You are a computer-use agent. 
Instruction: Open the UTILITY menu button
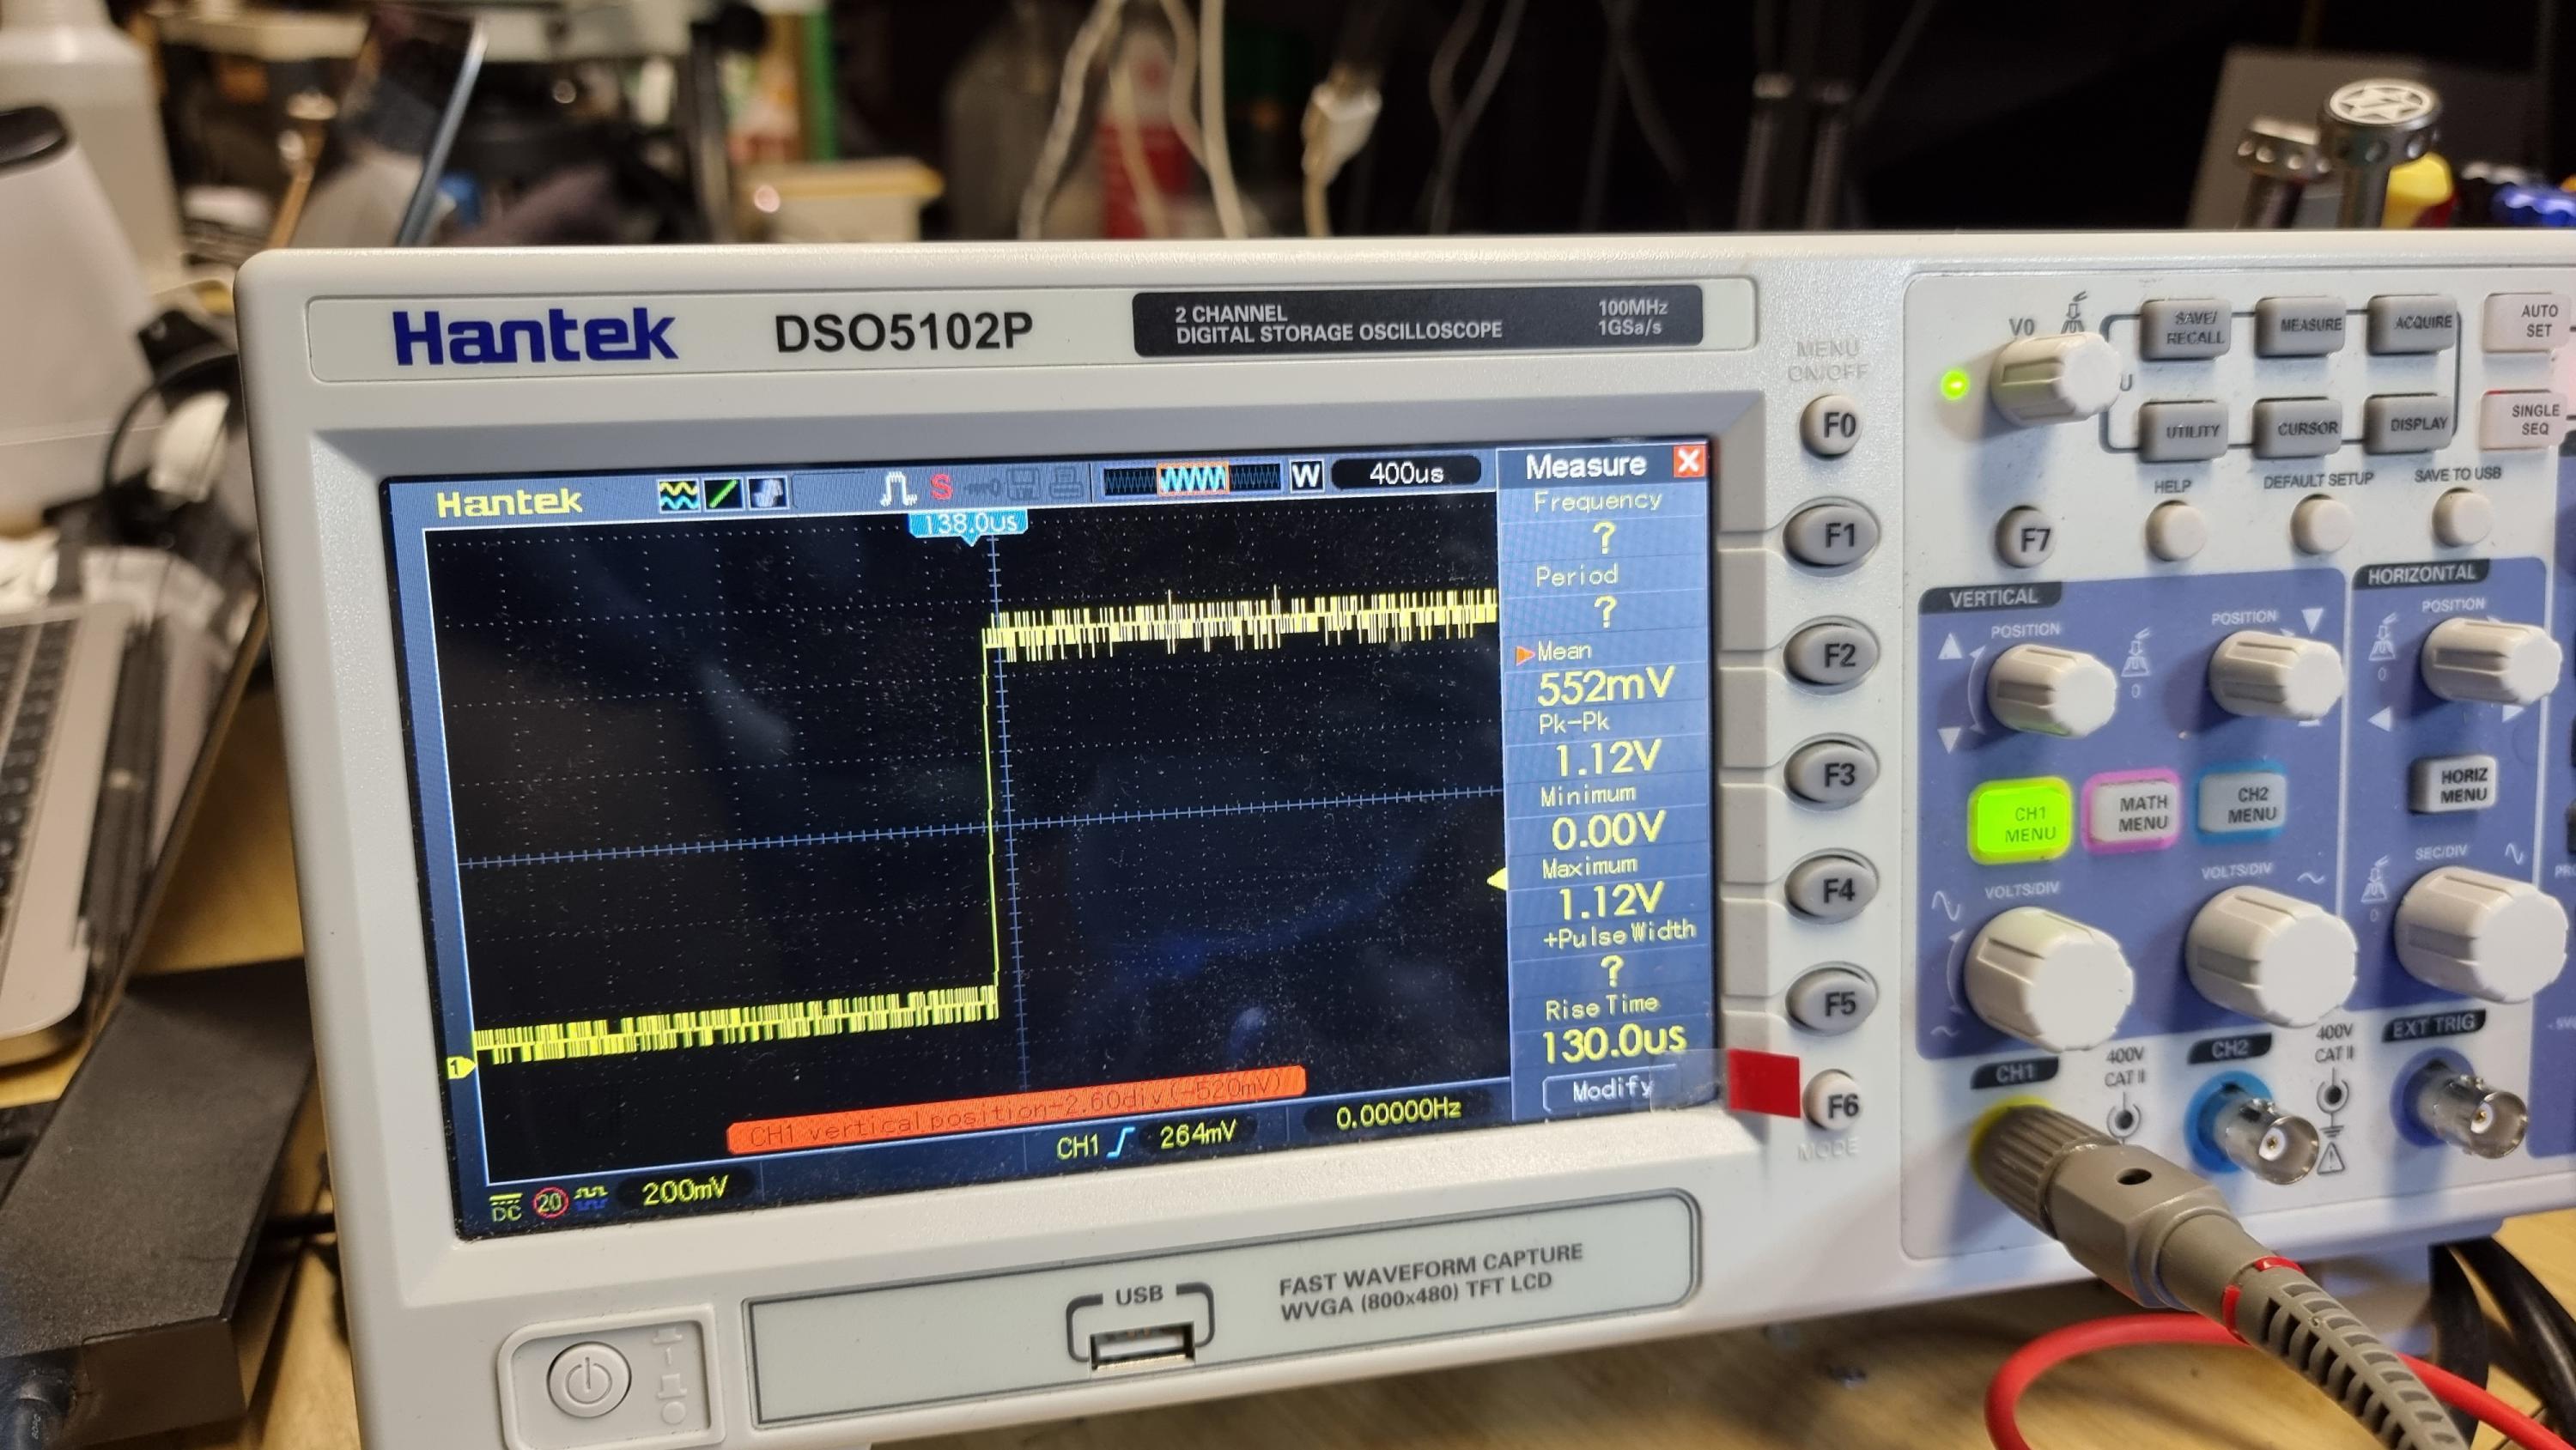coord(2192,432)
